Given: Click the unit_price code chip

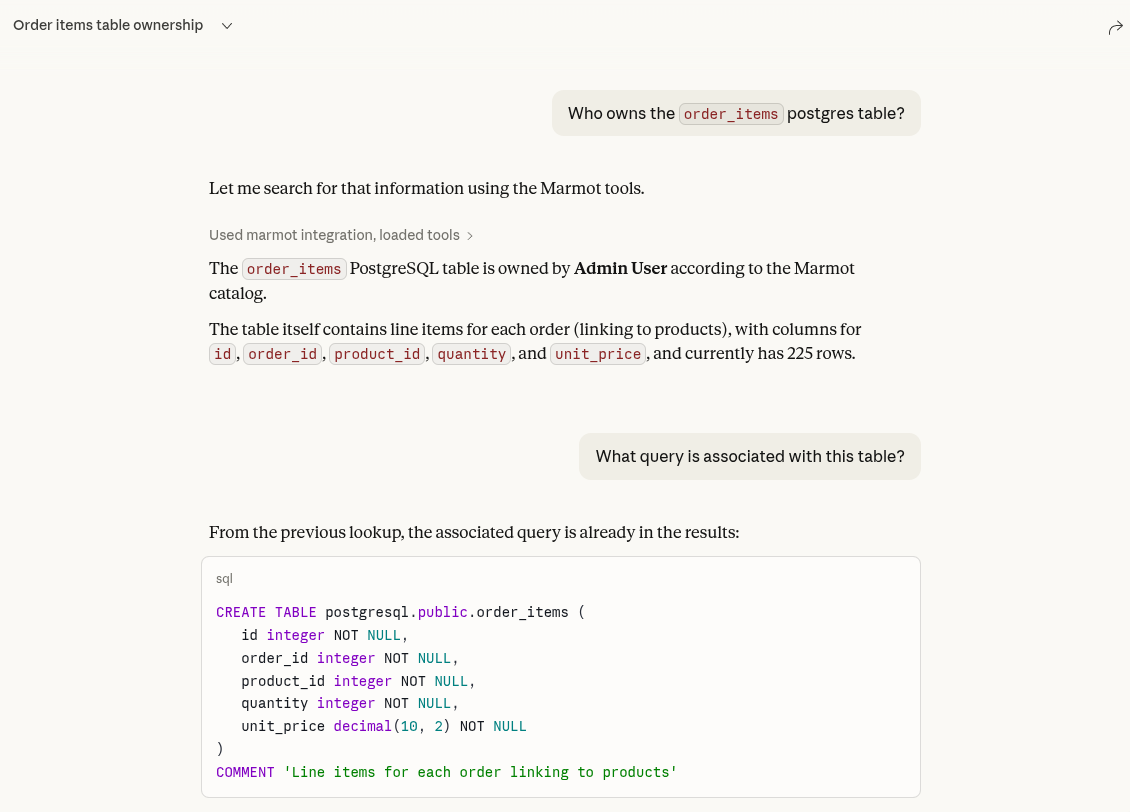Looking at the screenshot, I should [x=597, y=353].
